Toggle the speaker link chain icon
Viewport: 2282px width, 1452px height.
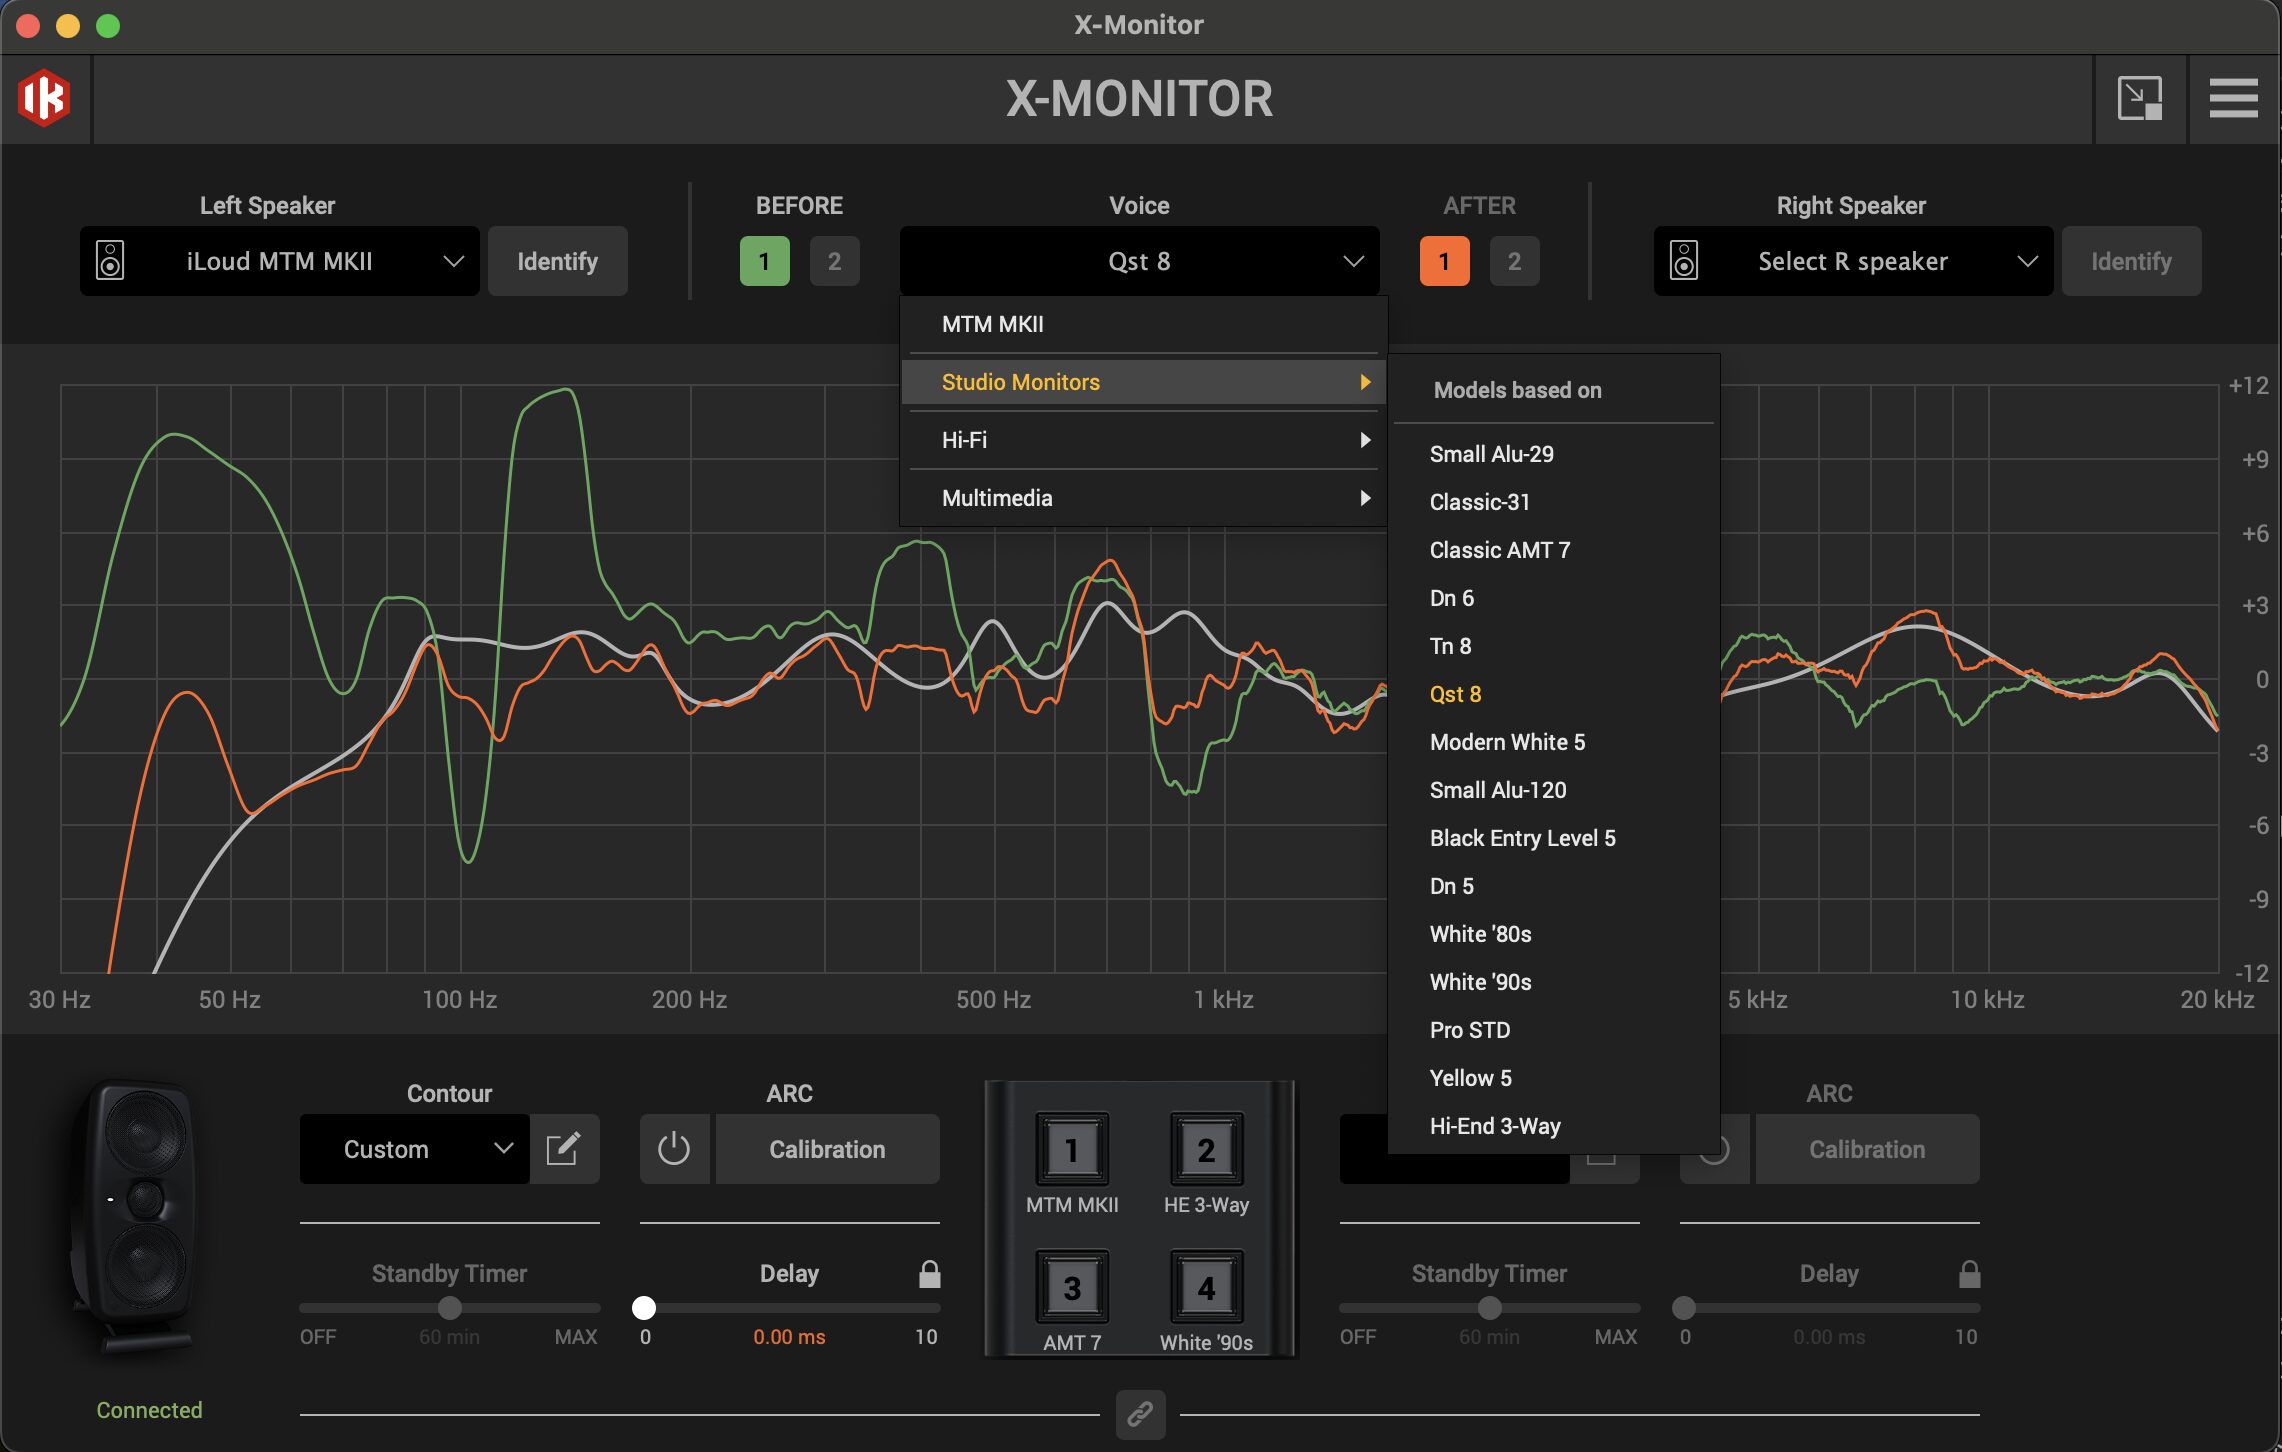point(1140,1414)
